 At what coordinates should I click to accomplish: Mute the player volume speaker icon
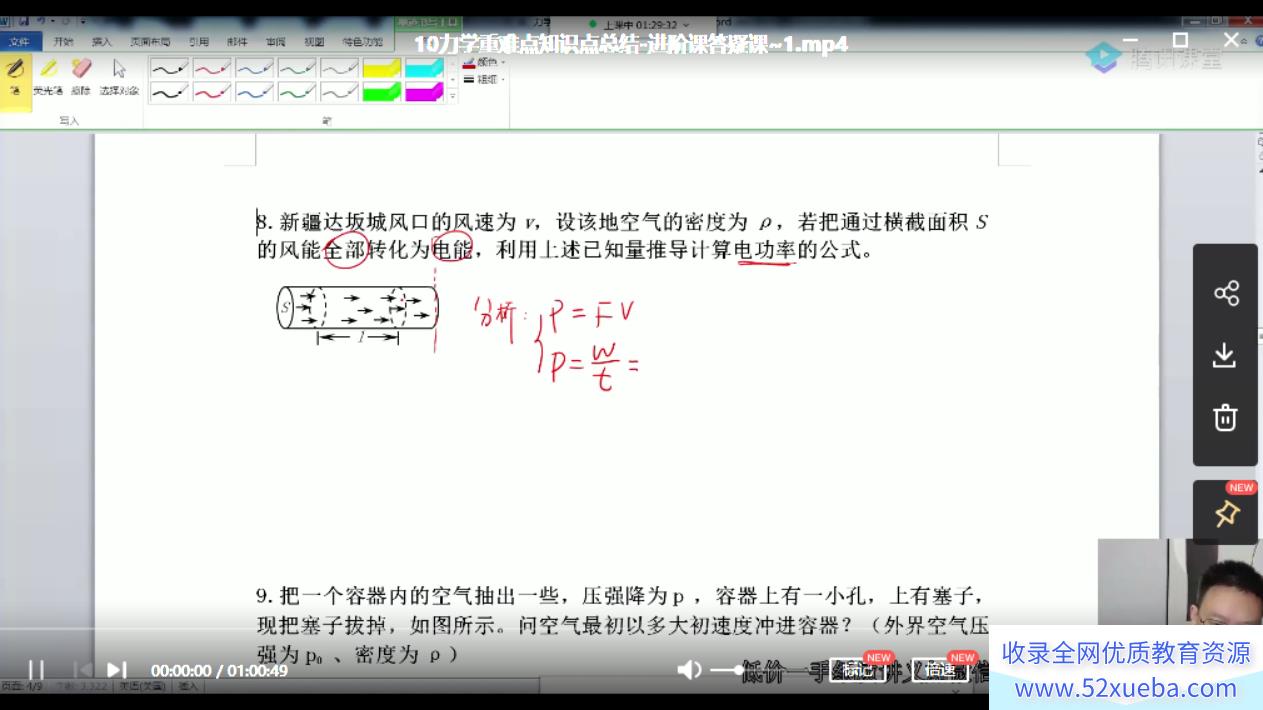tap(689, 670)
